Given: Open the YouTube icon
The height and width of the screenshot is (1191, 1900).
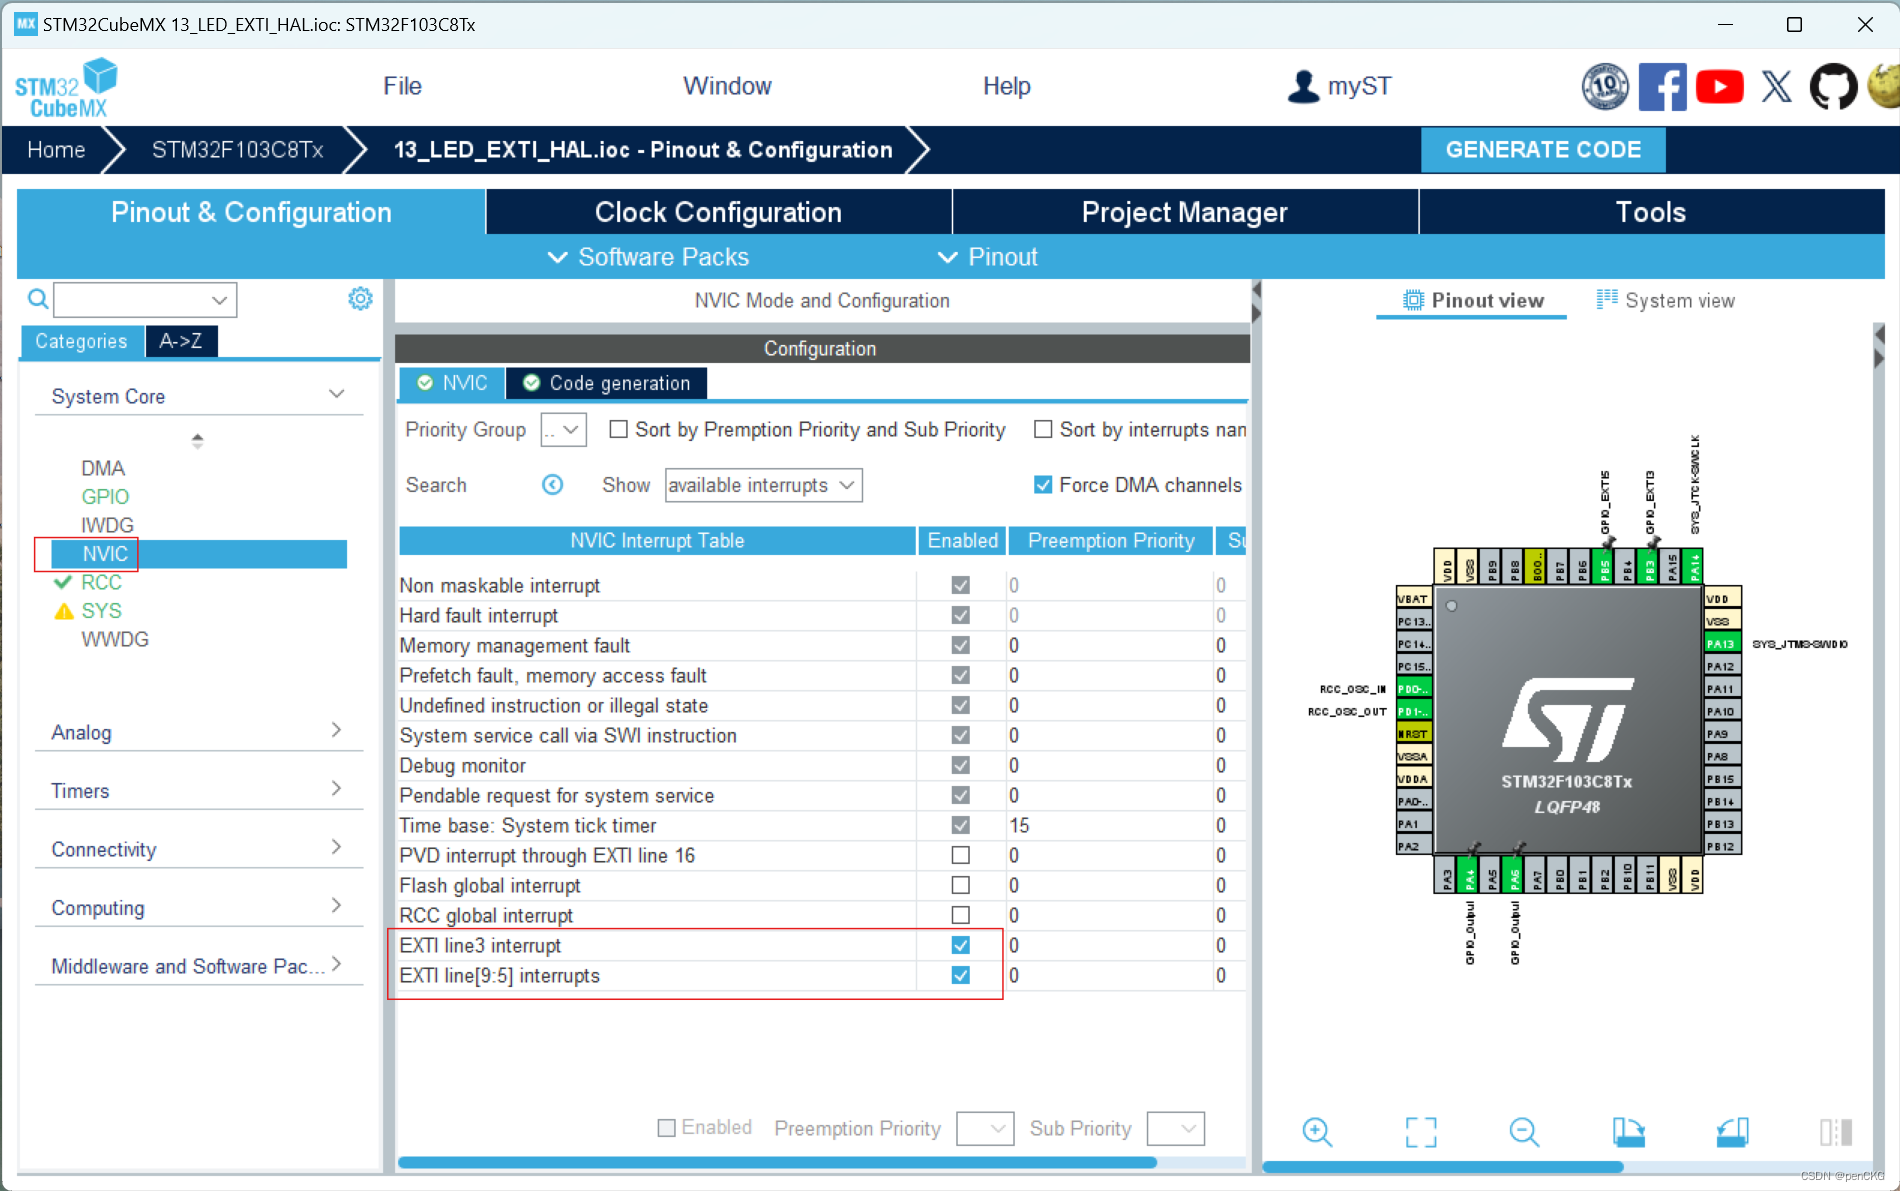Looking at the screenshot, I should [1719, 87].
